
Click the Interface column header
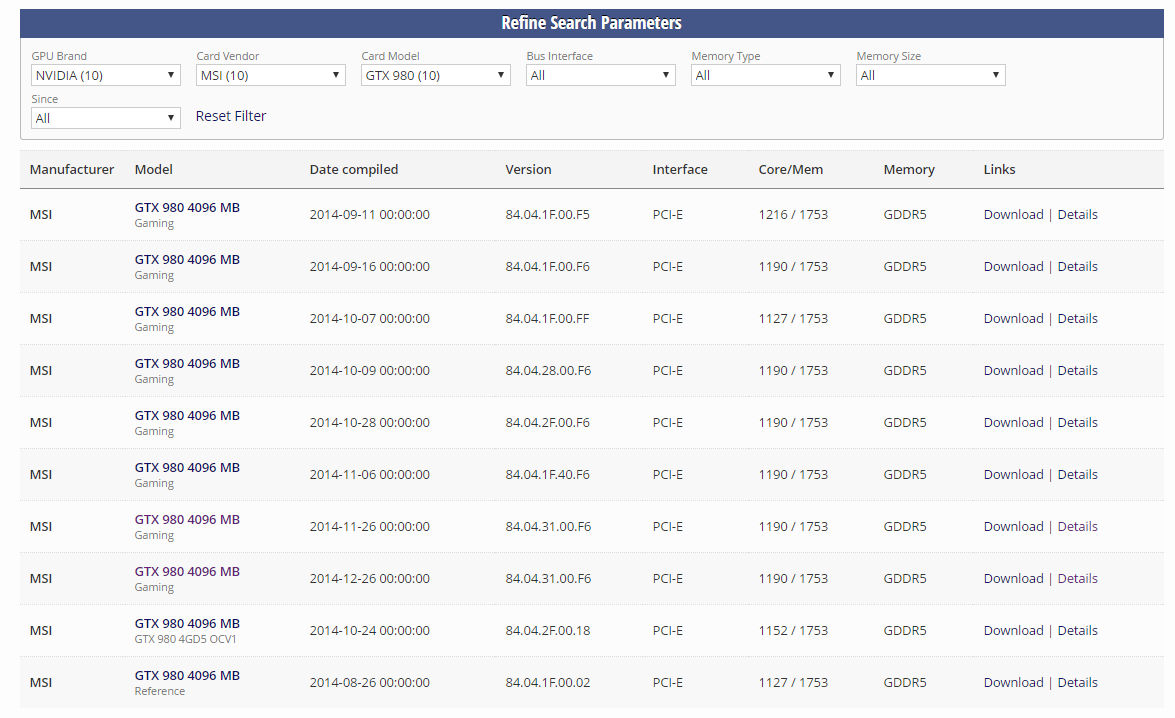[x=680, y=169]
